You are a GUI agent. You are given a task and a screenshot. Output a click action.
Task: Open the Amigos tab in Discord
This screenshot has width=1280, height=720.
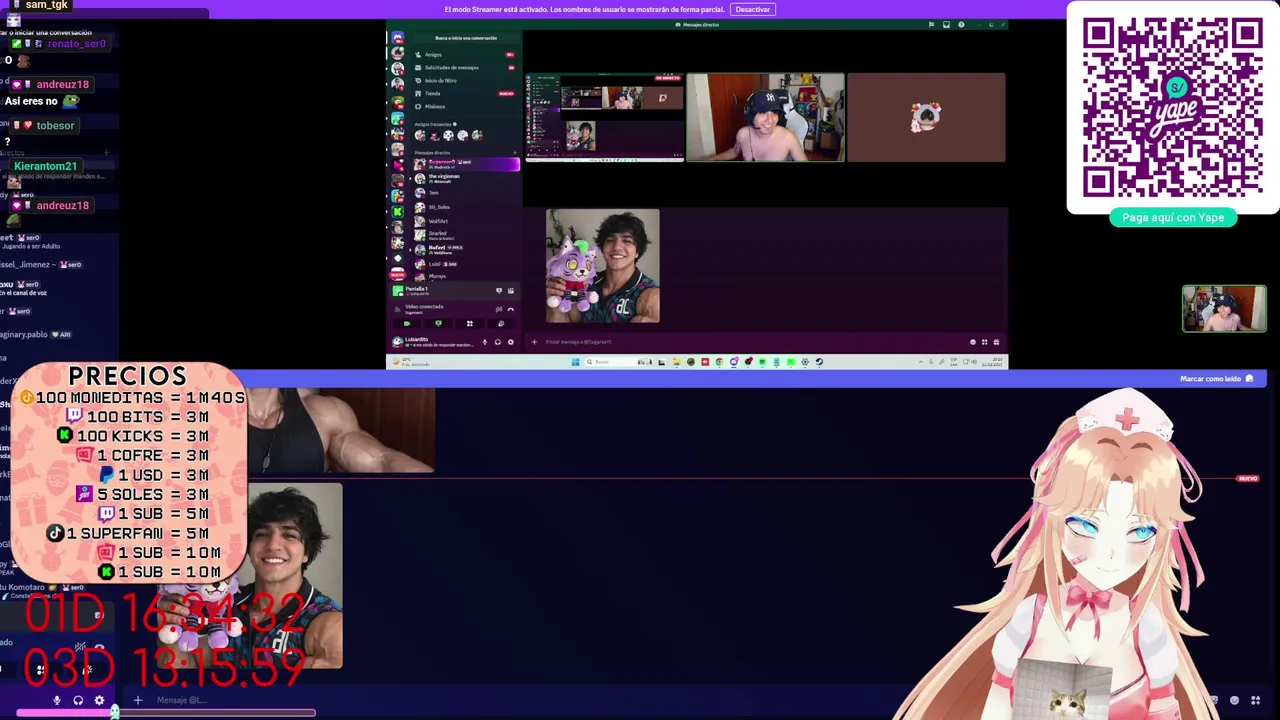[465, 55]
